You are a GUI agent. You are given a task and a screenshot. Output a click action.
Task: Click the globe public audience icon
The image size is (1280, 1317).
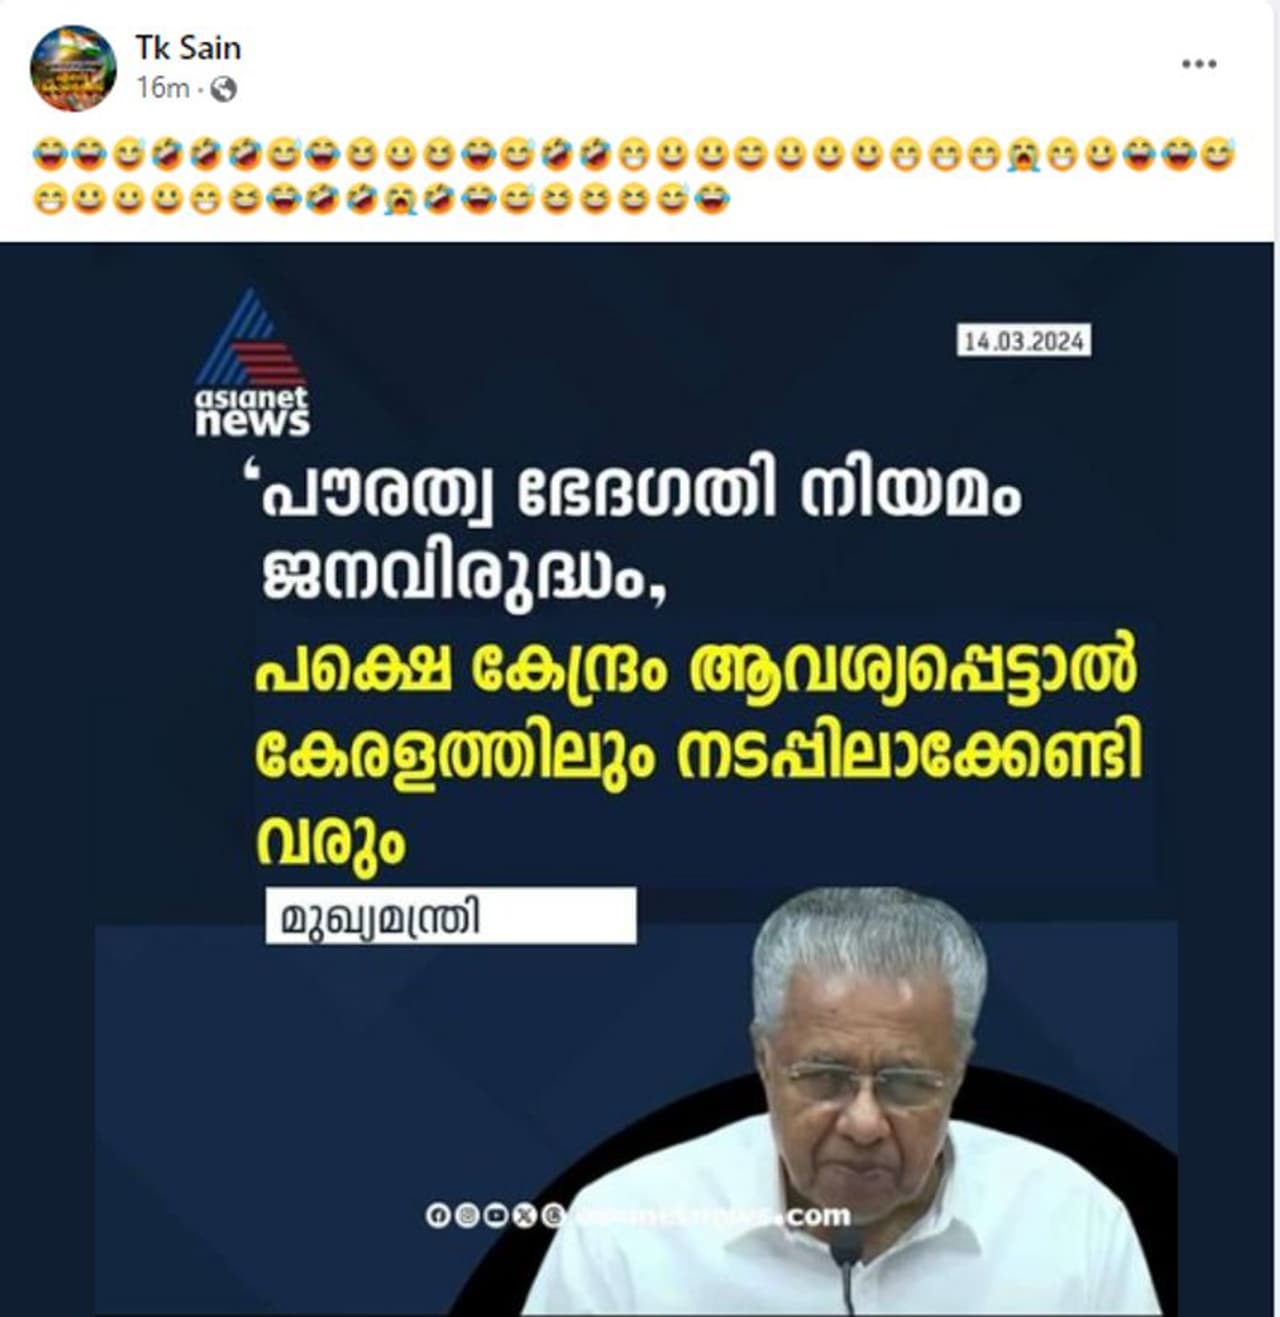(x=224, y=89)
